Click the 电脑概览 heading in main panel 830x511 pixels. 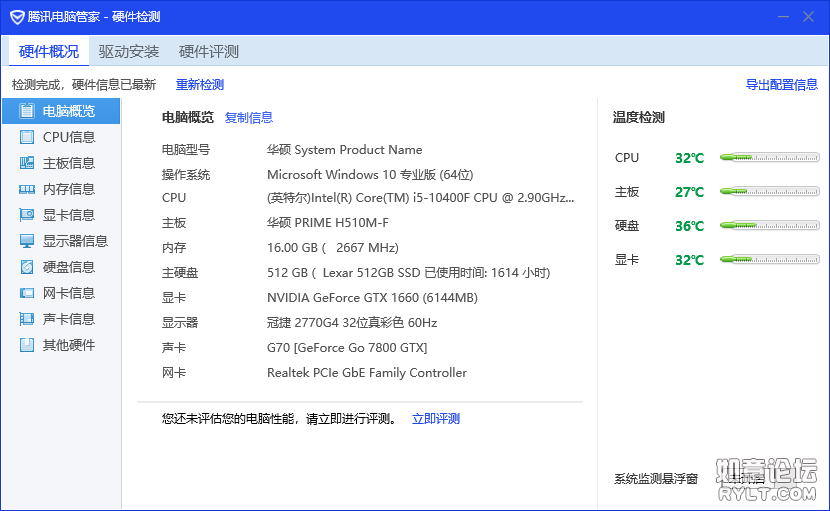[x=188, y=117]
